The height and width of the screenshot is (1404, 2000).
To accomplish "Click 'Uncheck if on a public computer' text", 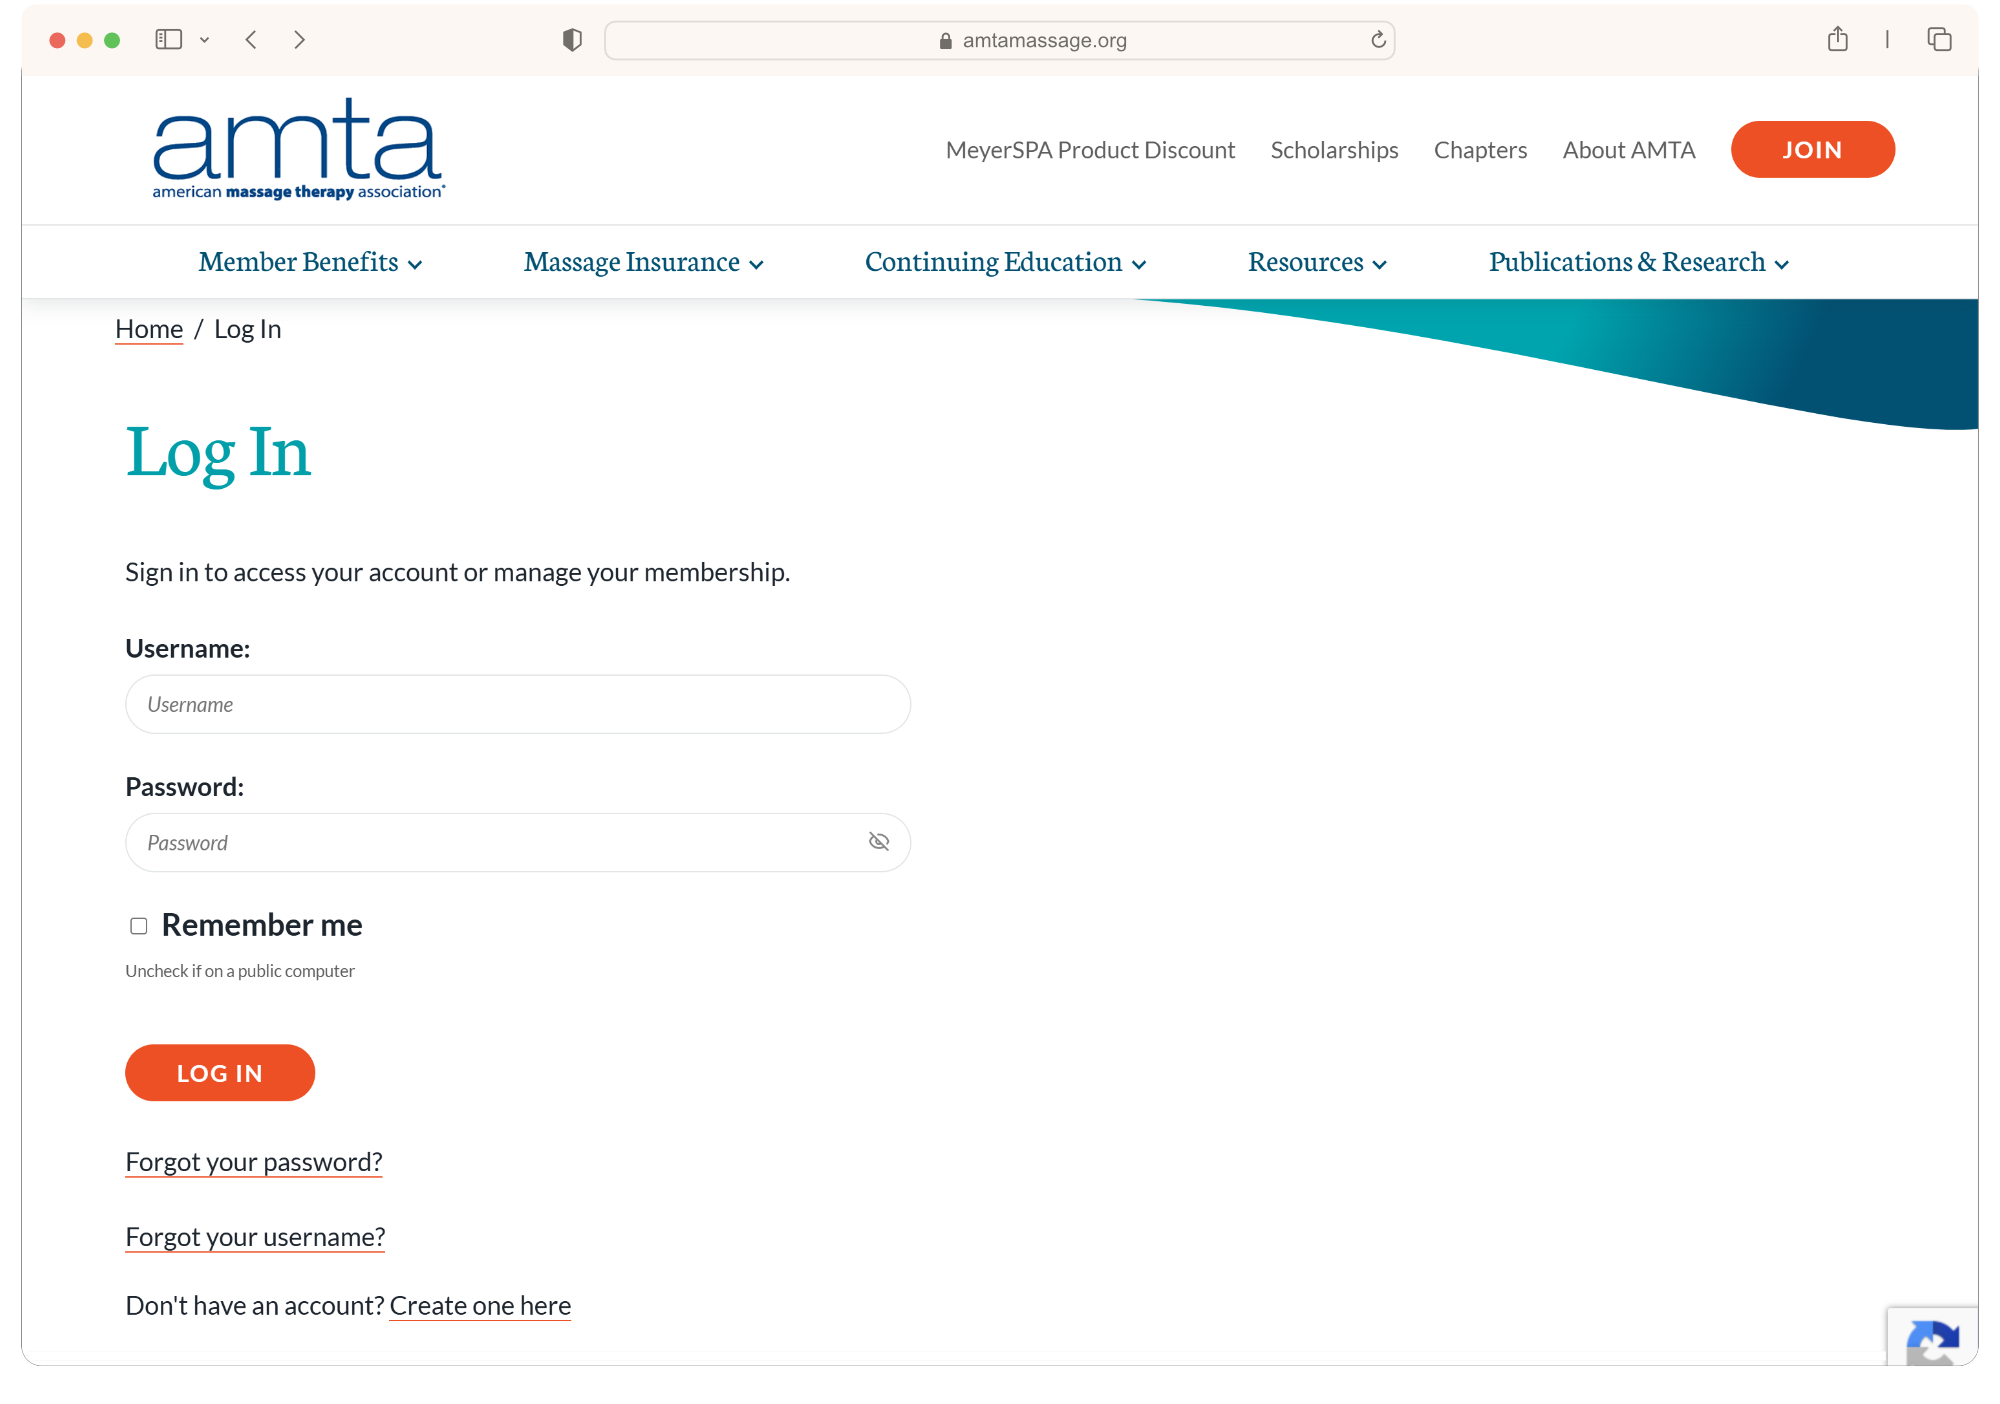I will tap(240, 971).
